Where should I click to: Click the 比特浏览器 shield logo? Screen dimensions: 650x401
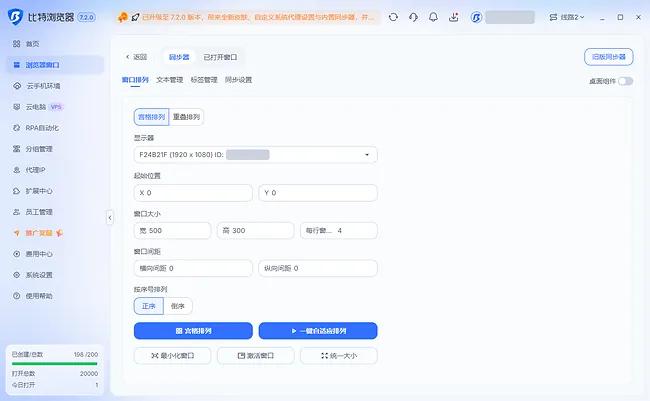point(15,17)
